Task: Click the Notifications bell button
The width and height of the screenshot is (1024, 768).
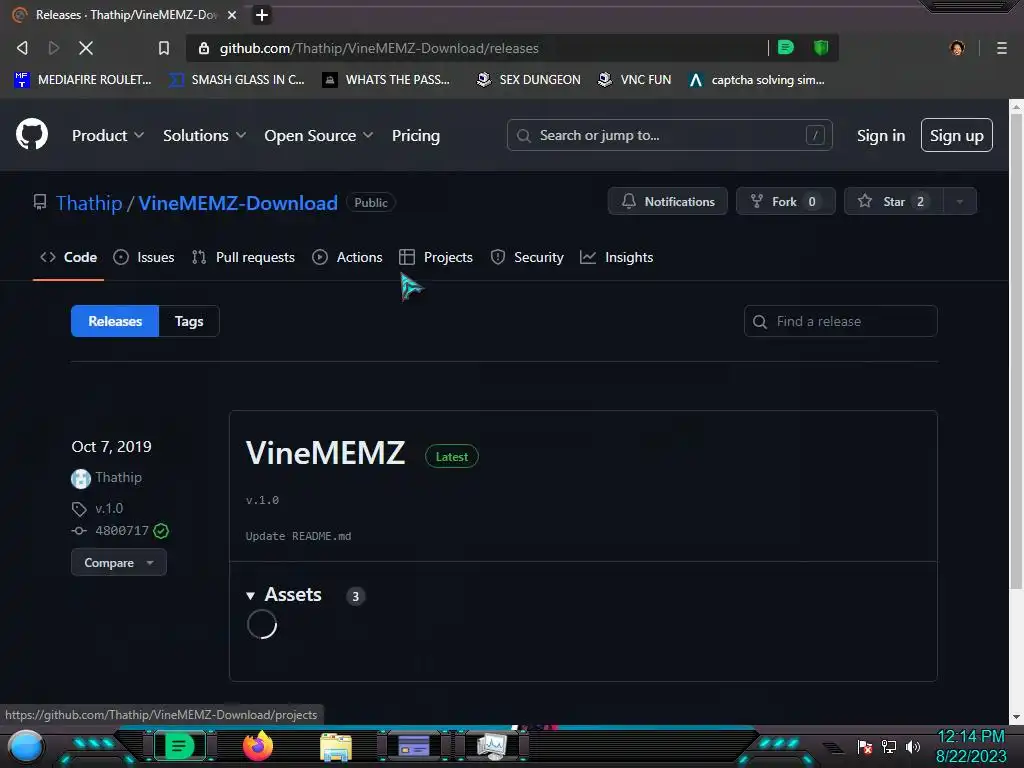Action: click(x=667, y=201)
